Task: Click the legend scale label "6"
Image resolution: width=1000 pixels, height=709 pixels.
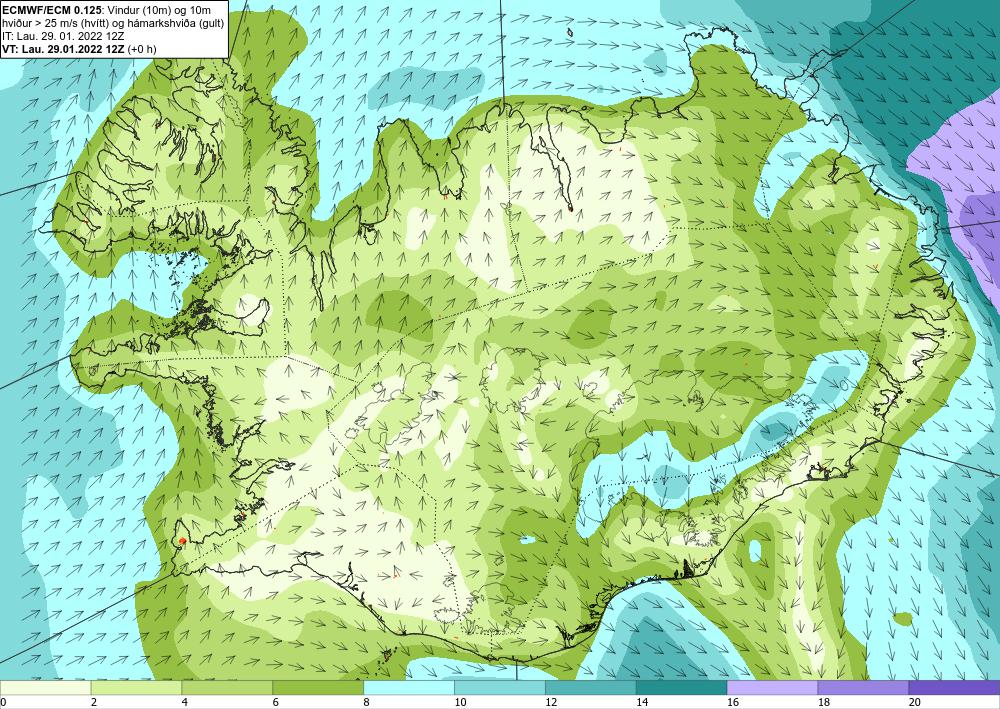Action: [276, 702]
